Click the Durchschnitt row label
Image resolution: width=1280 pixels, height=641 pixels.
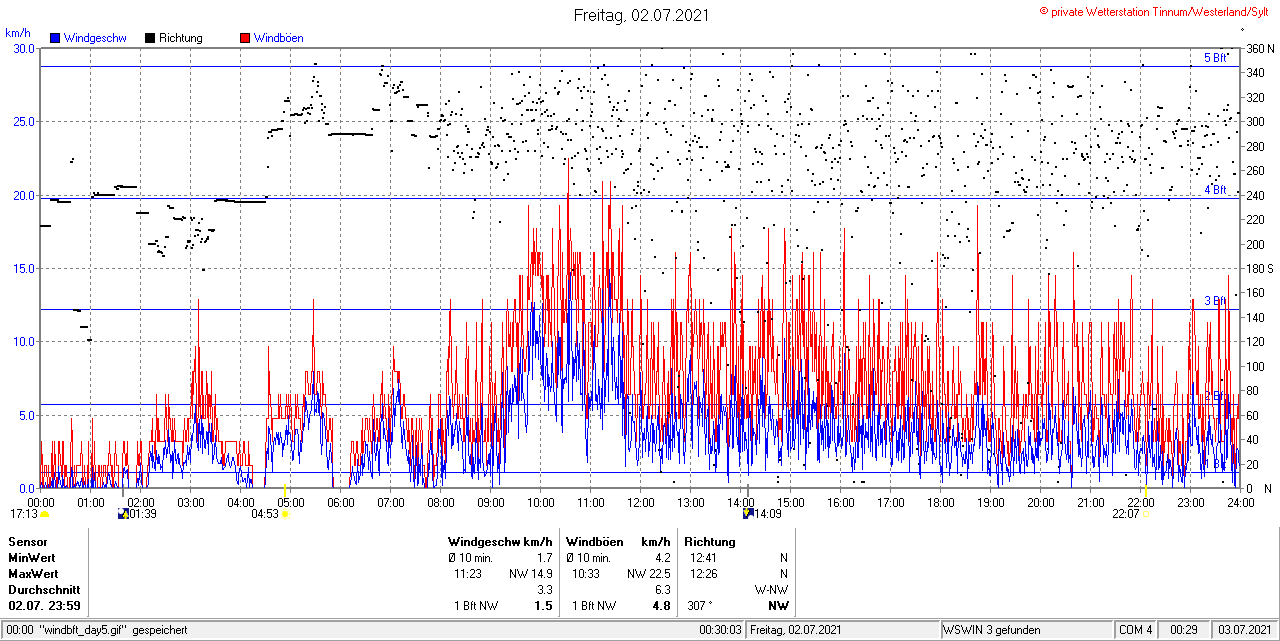44,589
